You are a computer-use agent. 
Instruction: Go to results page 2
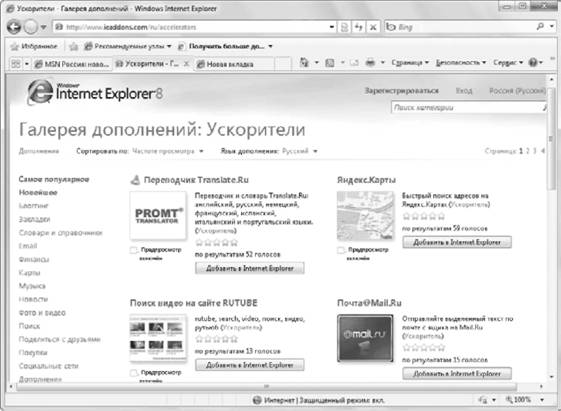[528, 151]
